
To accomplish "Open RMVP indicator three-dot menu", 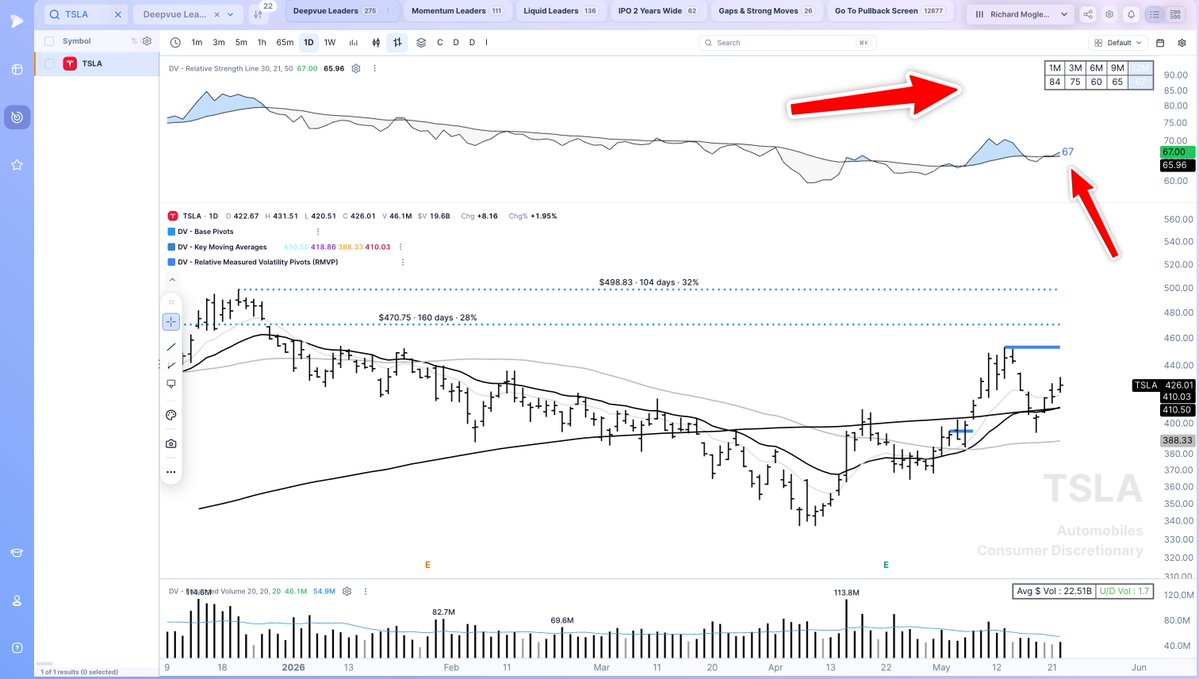I will [x=403, y=262].
